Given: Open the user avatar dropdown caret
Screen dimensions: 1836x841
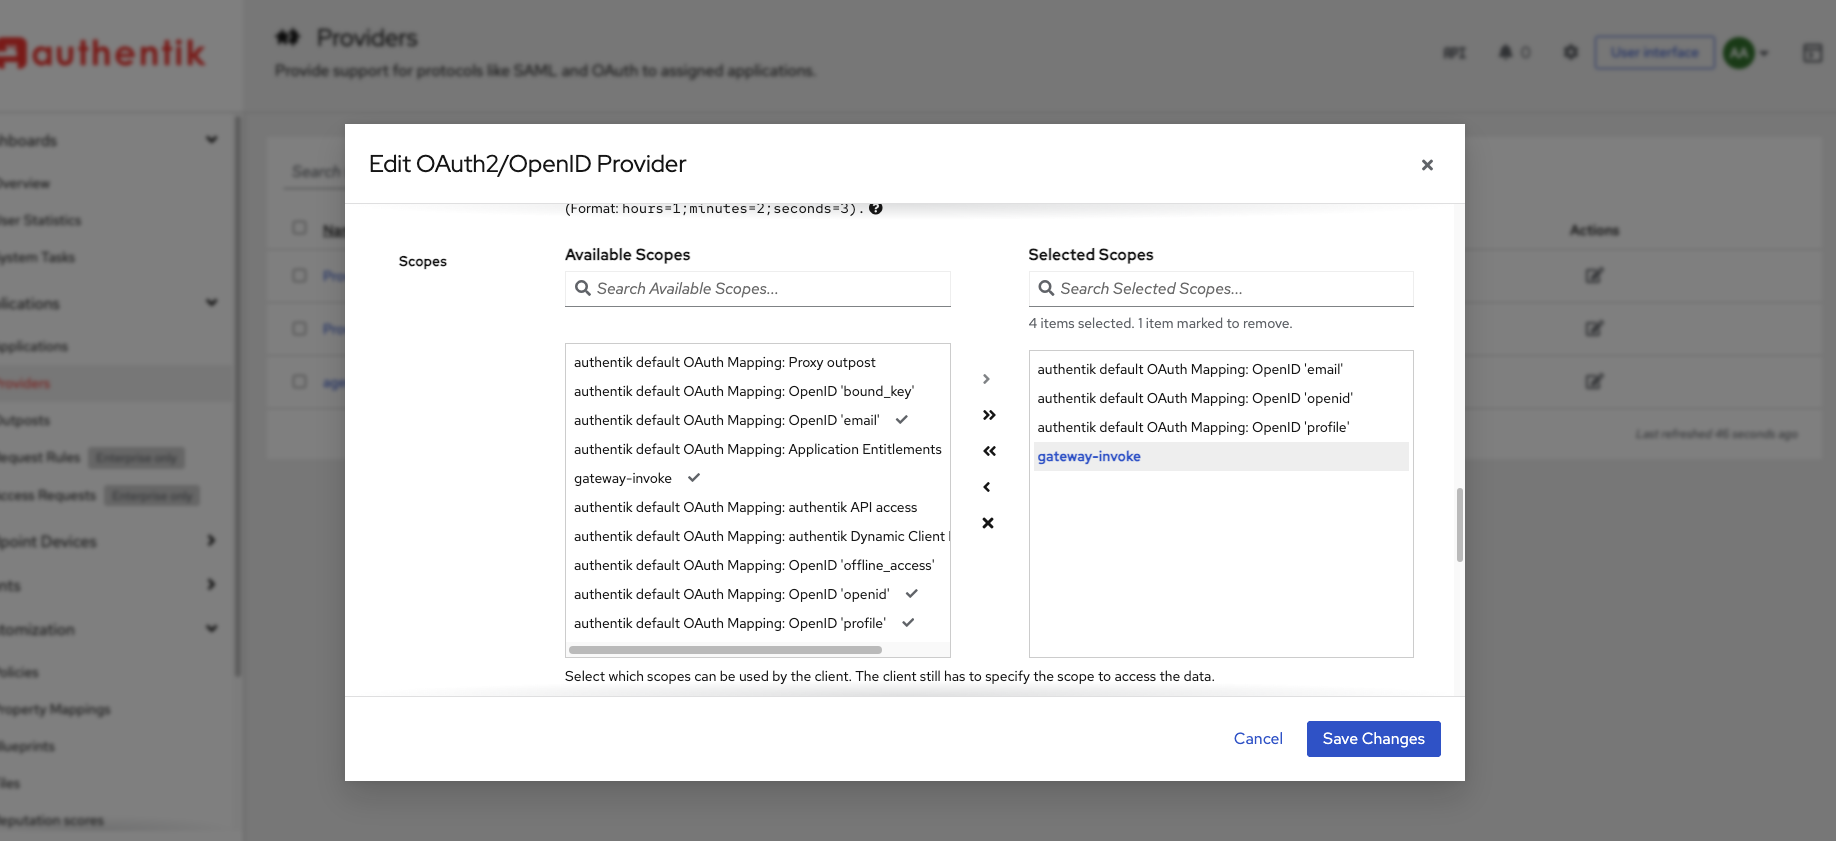Looking at the screenshot, I should point(1764,53).
